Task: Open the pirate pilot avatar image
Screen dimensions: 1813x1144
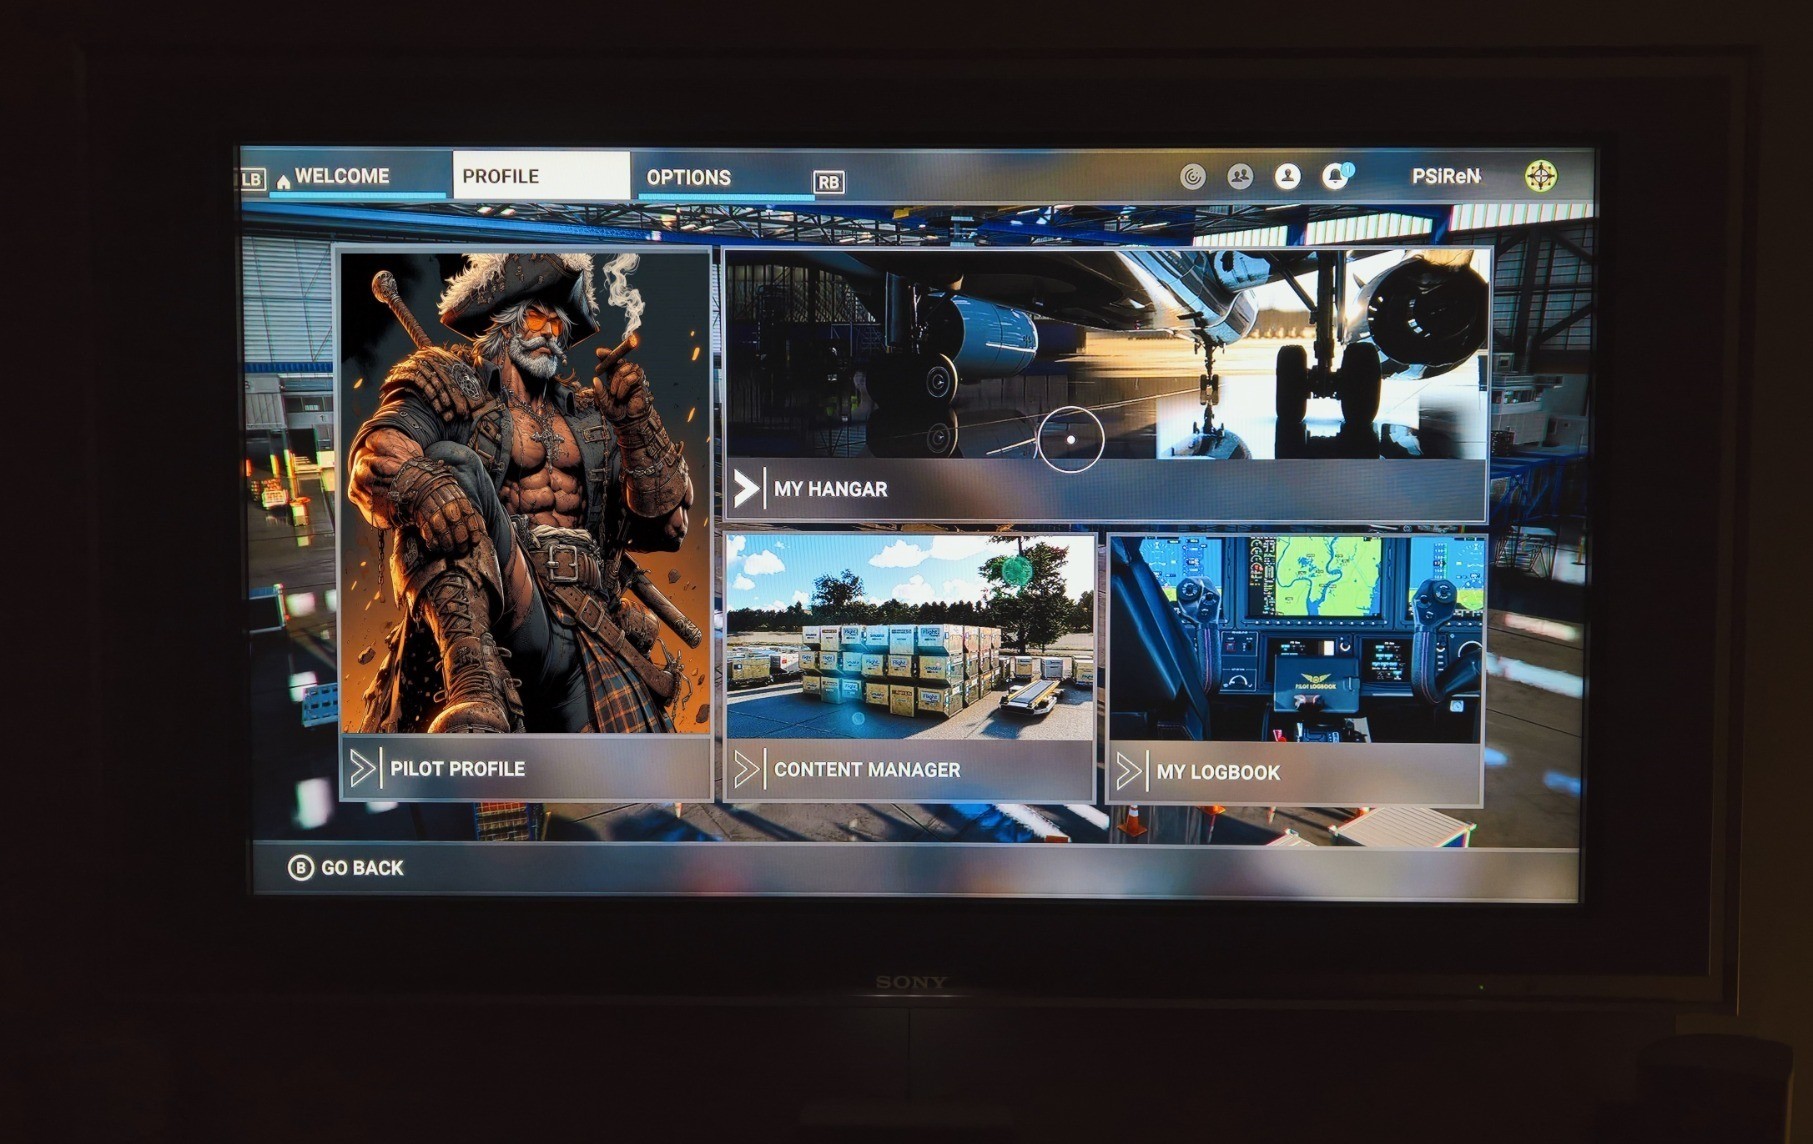Action: pyautogui.click(x=526, y=493)
